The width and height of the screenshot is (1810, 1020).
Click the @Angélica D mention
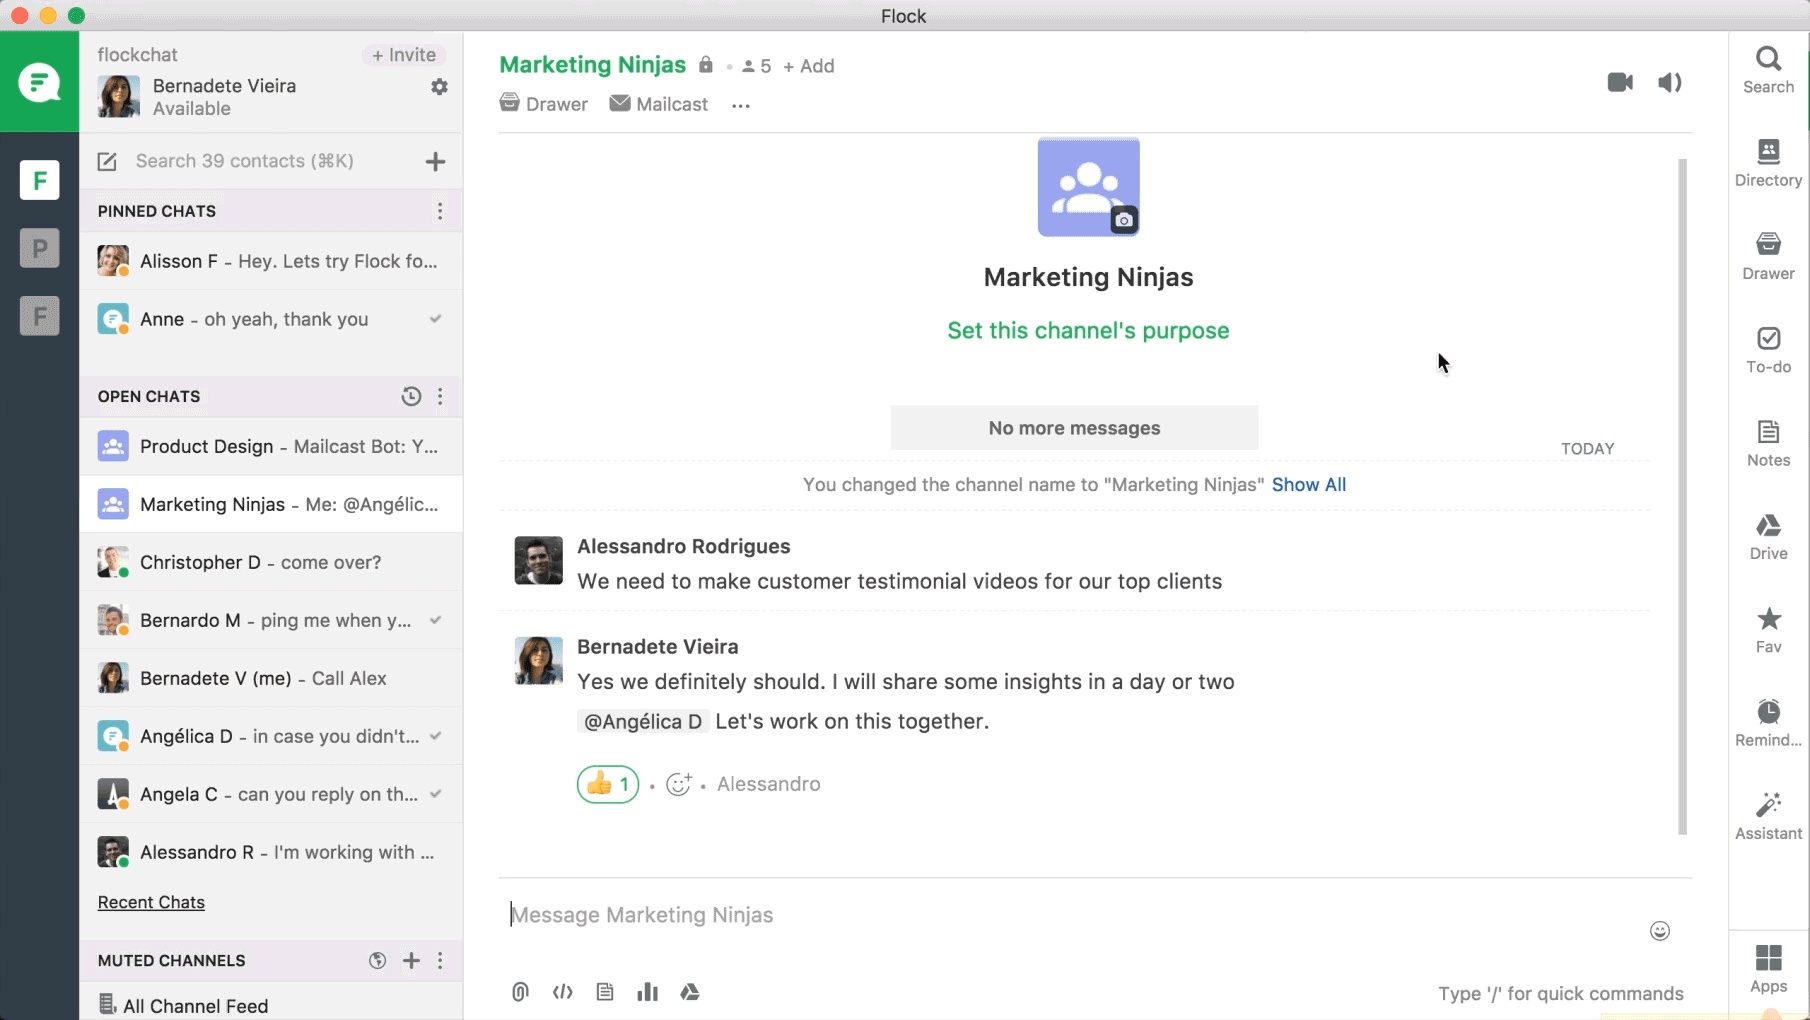coord(643,721)
